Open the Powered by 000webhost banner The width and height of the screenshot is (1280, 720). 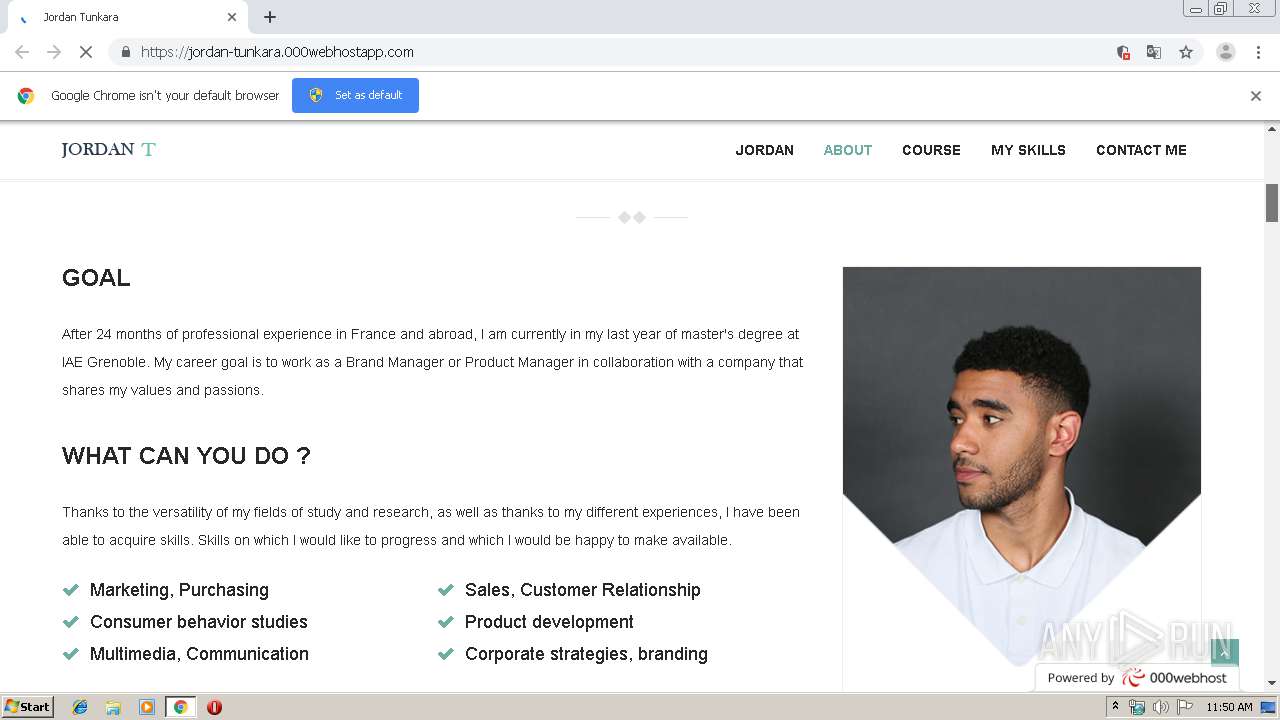(x=1137, y=678)
